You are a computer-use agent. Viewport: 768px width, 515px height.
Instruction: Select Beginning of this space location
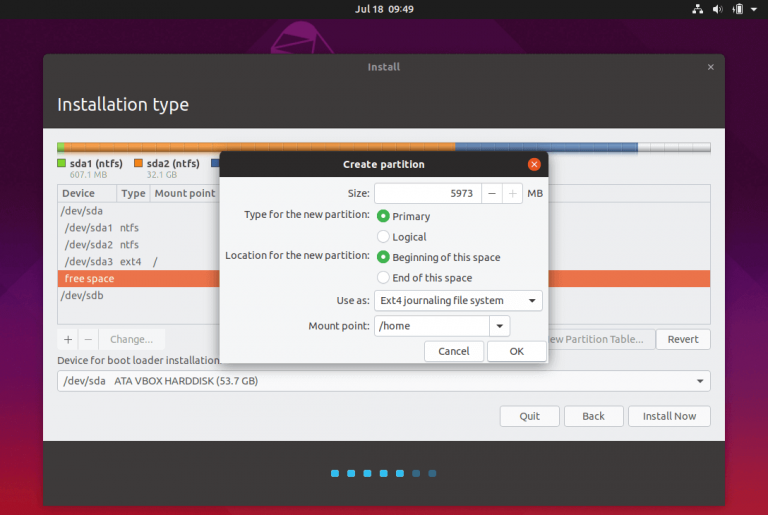[383, 258]
